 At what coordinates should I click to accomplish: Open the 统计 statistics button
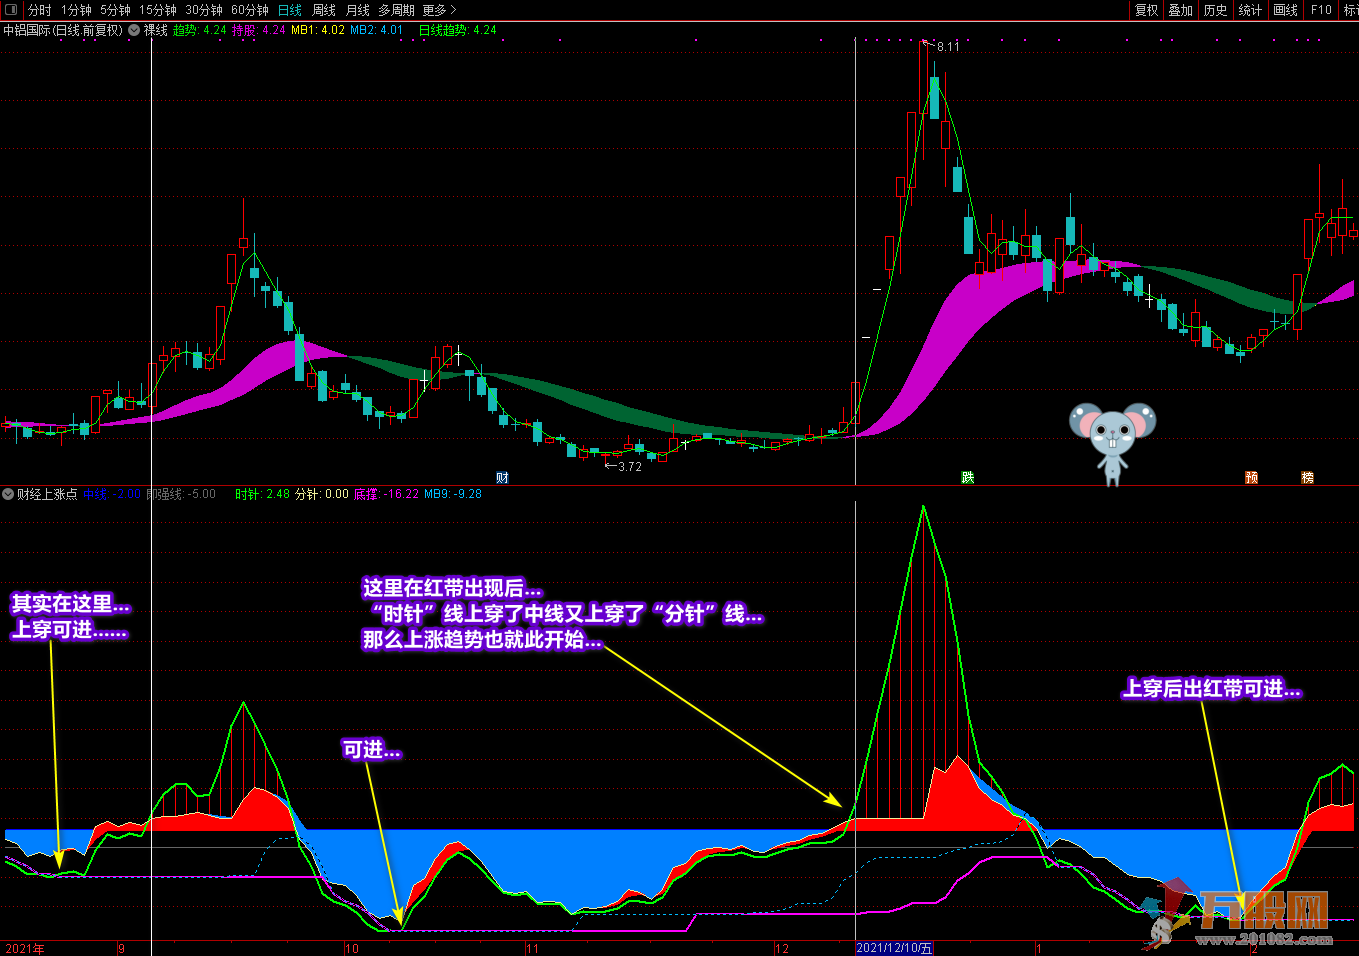1250,10
